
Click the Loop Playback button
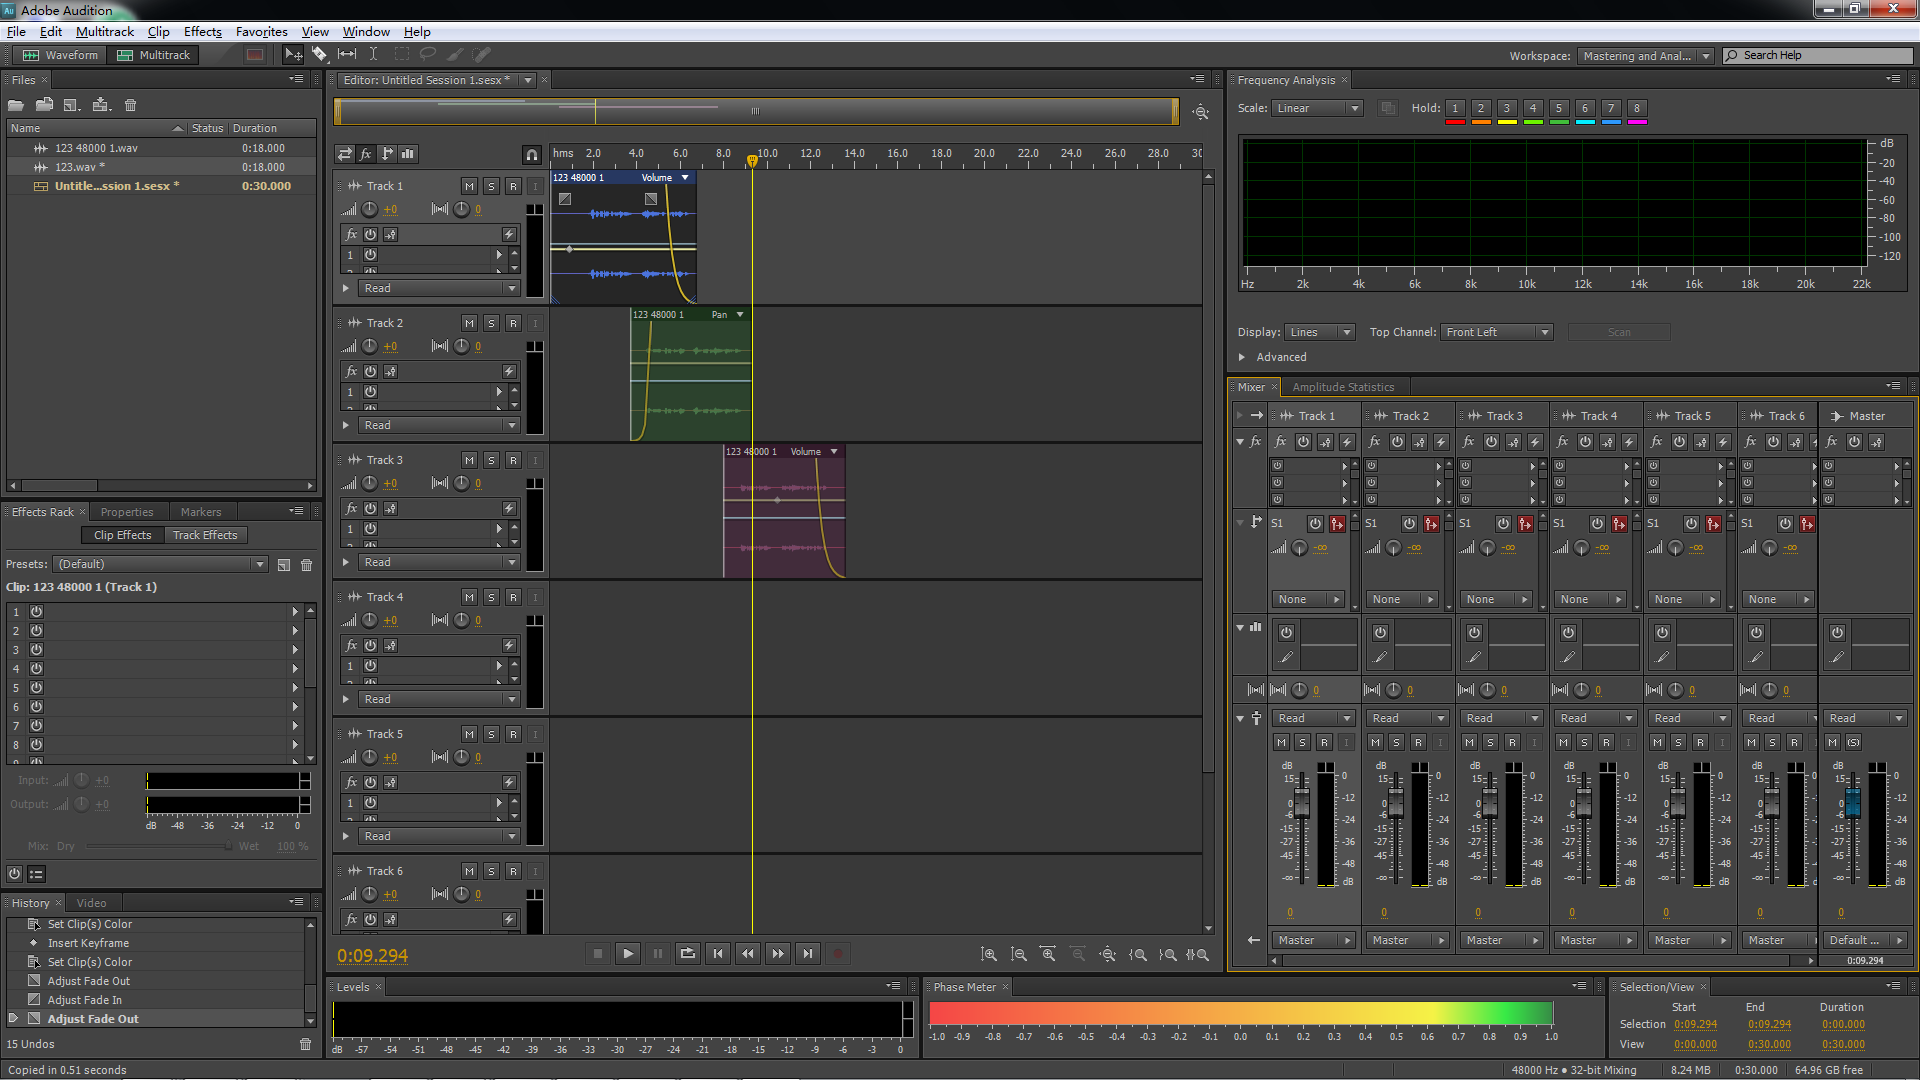687,954
